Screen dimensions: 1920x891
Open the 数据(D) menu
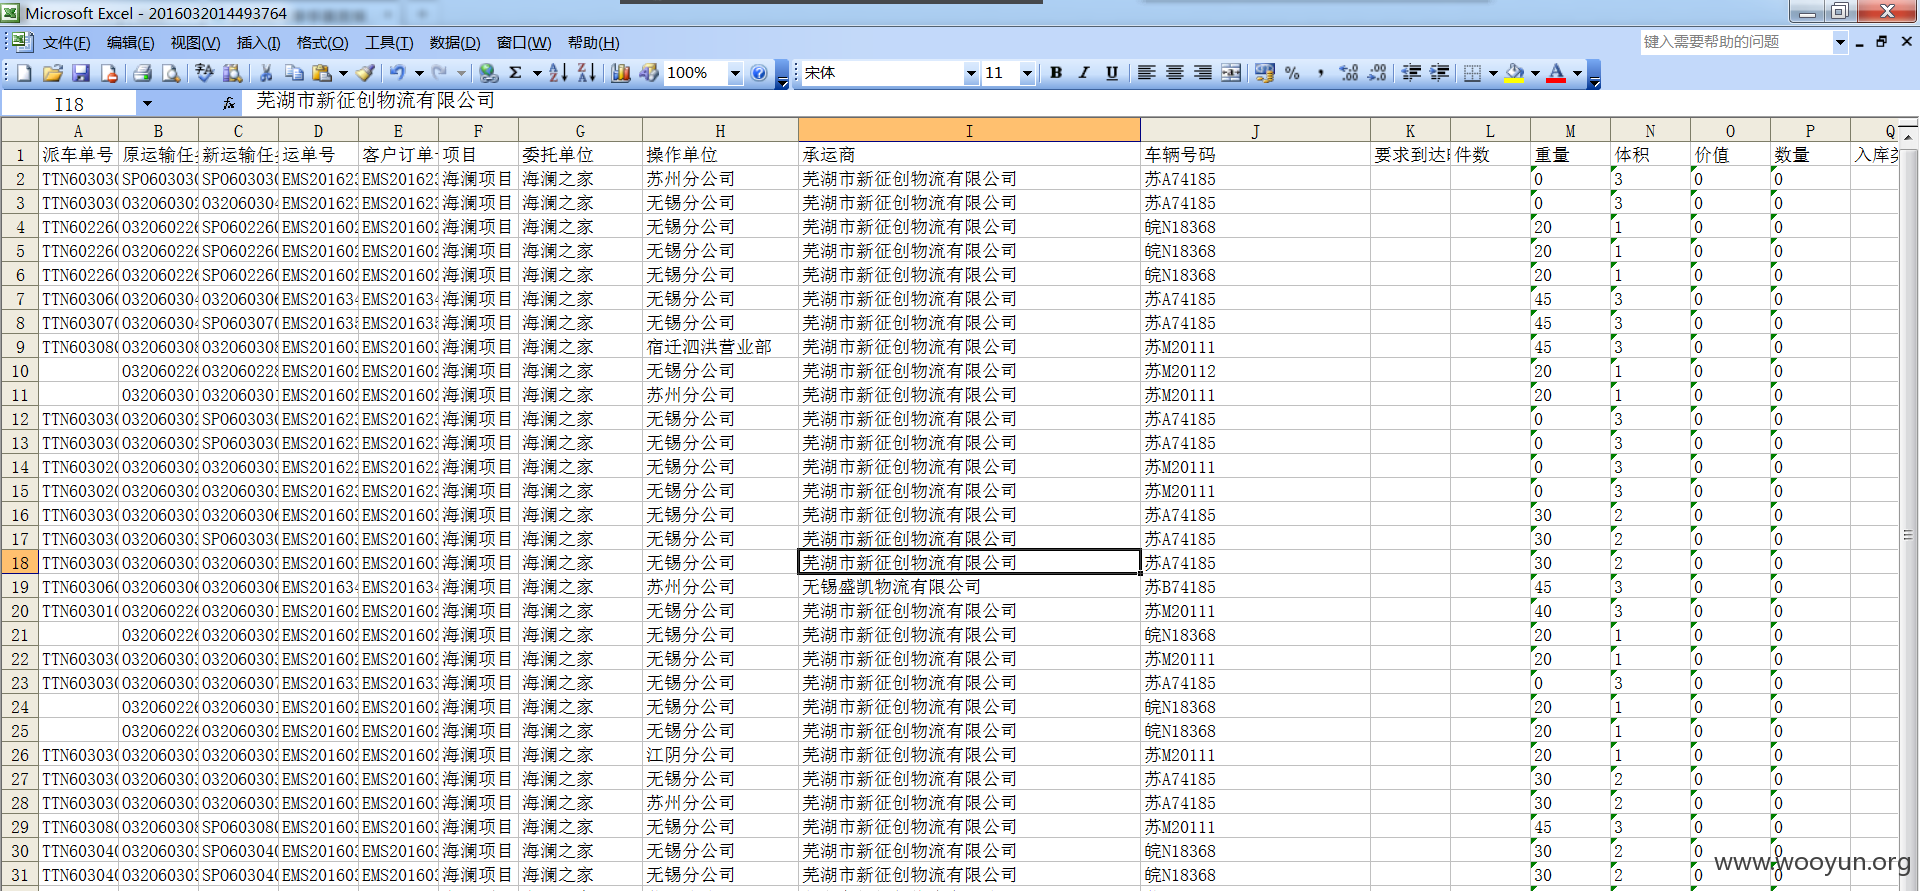455,43
